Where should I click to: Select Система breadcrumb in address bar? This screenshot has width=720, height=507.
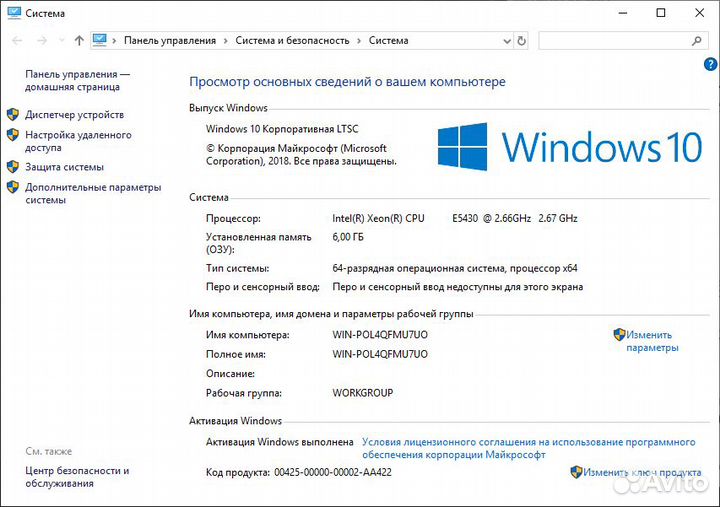tap(388, 40)
